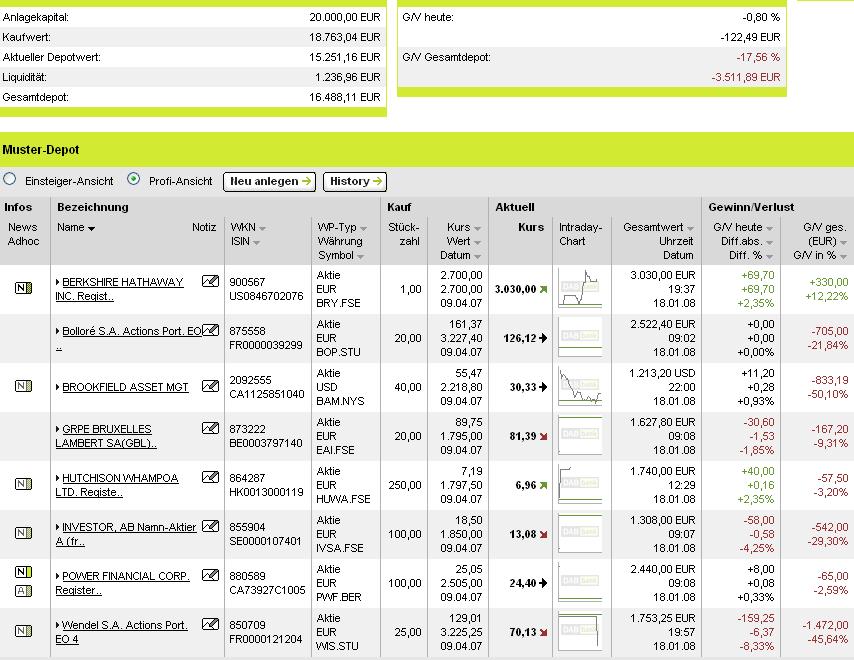Viewport: 854px width, 660px height.
Task: Click Liquidität value 1.236,96 EUR
Action: click(x=347, y=77)
